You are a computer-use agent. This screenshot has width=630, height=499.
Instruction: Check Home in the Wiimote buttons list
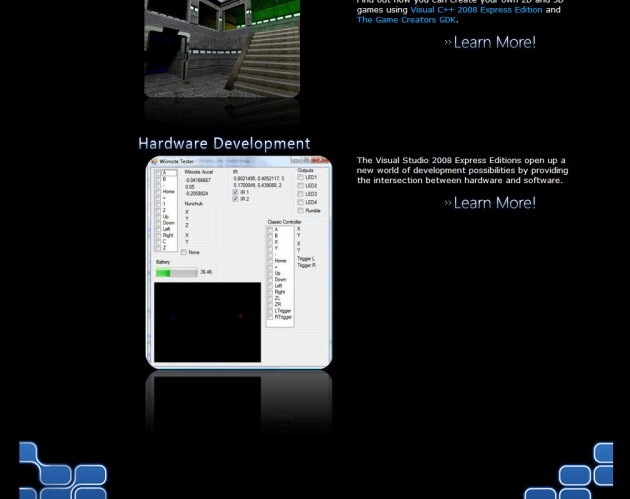158,192
